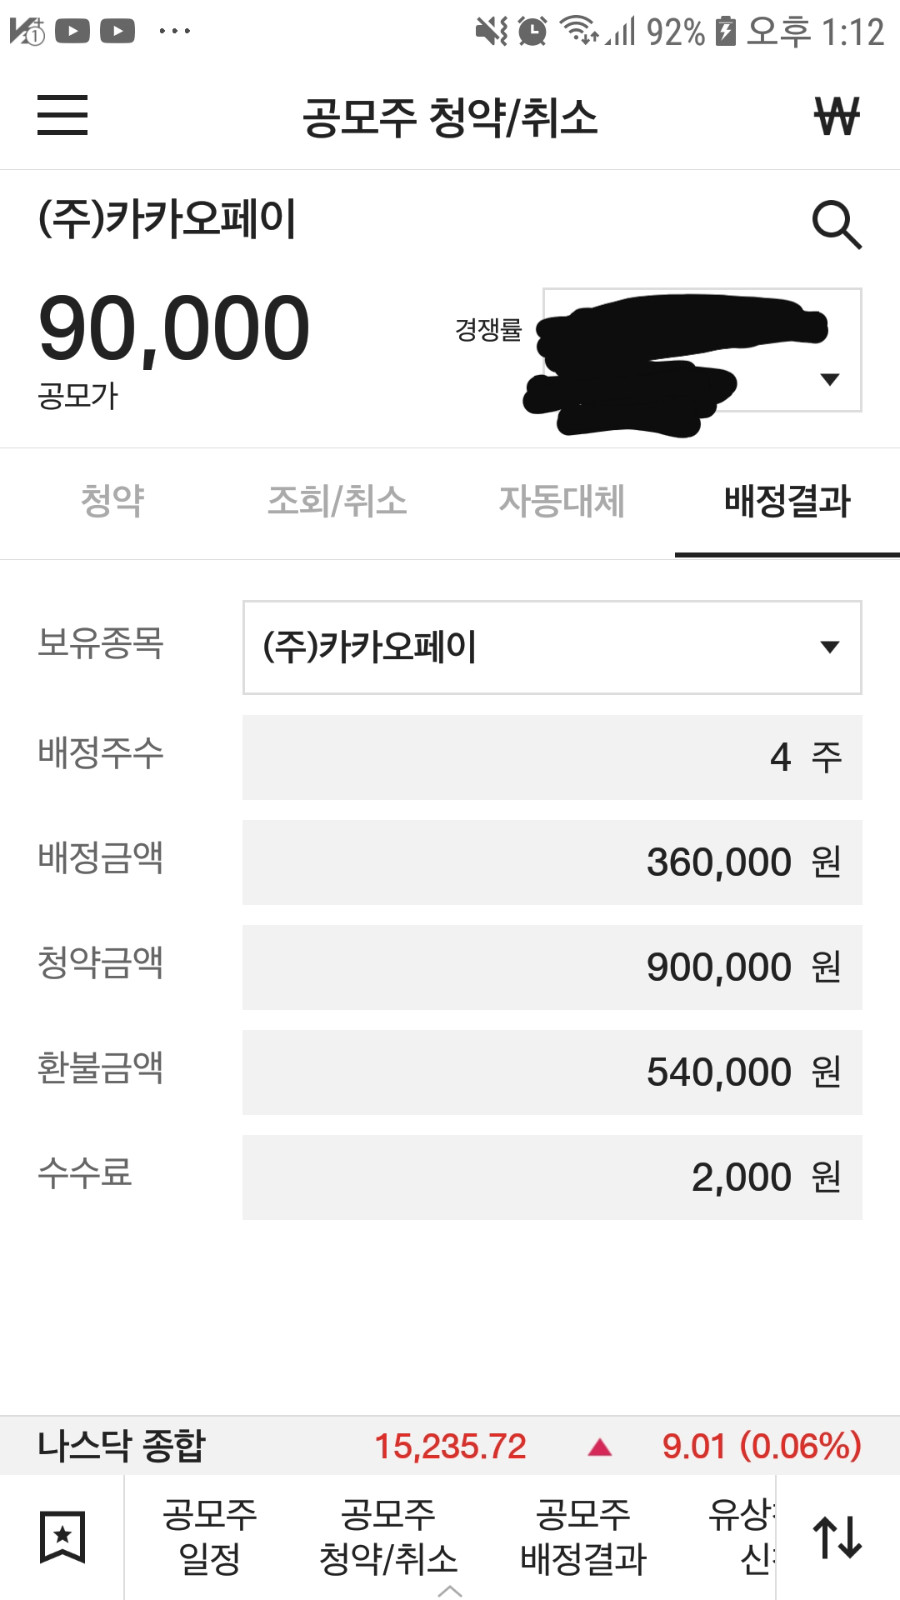Tap the 배정금액 360,000 원 field
900x1600 pixels.
coord(552,862)
